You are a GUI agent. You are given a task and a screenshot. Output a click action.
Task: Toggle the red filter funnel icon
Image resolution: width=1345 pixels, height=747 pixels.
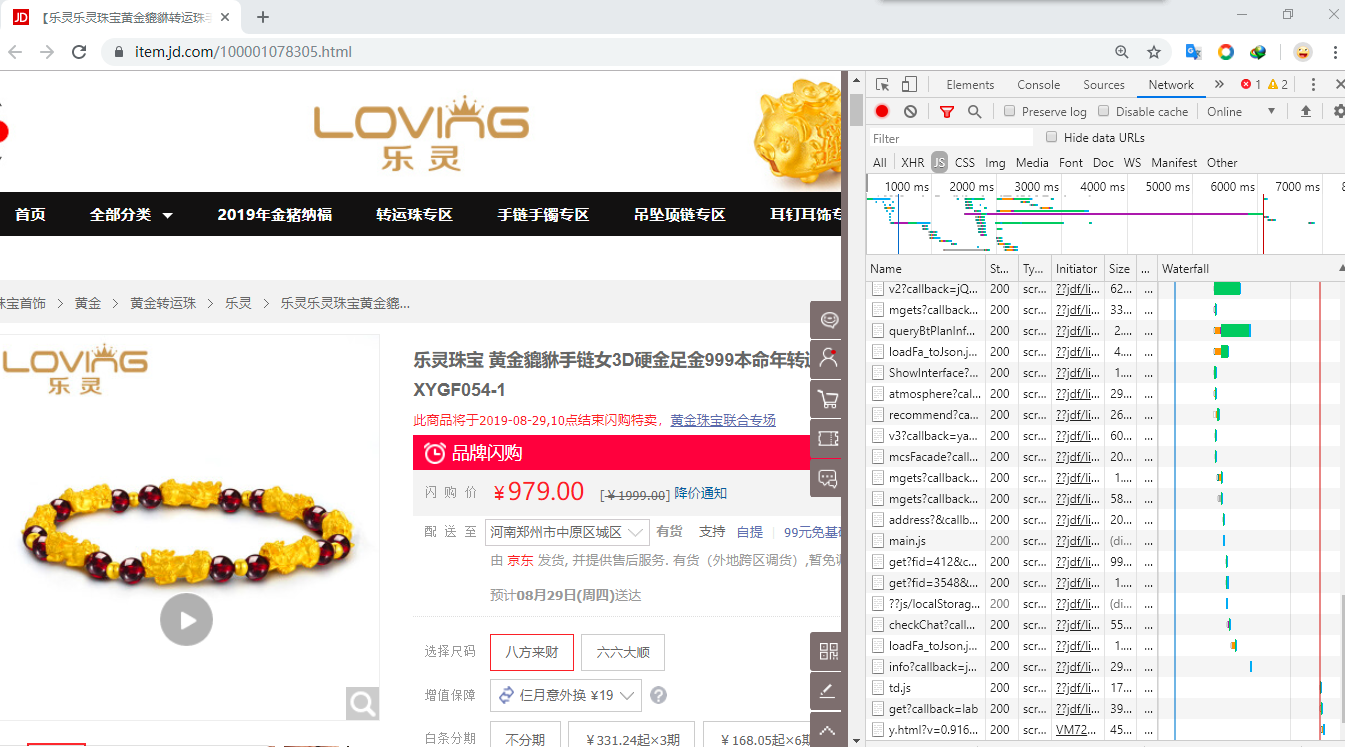(947, 112)
